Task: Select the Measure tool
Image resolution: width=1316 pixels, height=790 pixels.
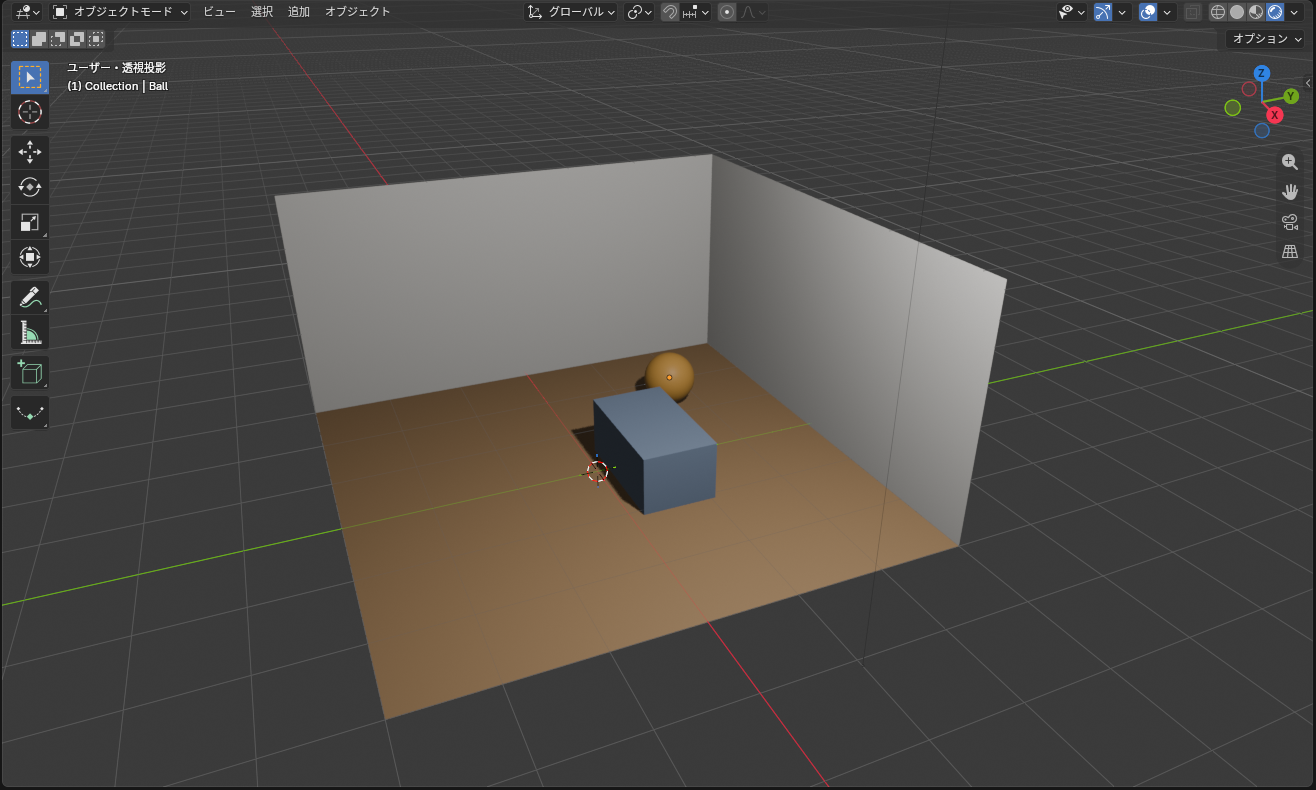Action: tap(30, 332)
